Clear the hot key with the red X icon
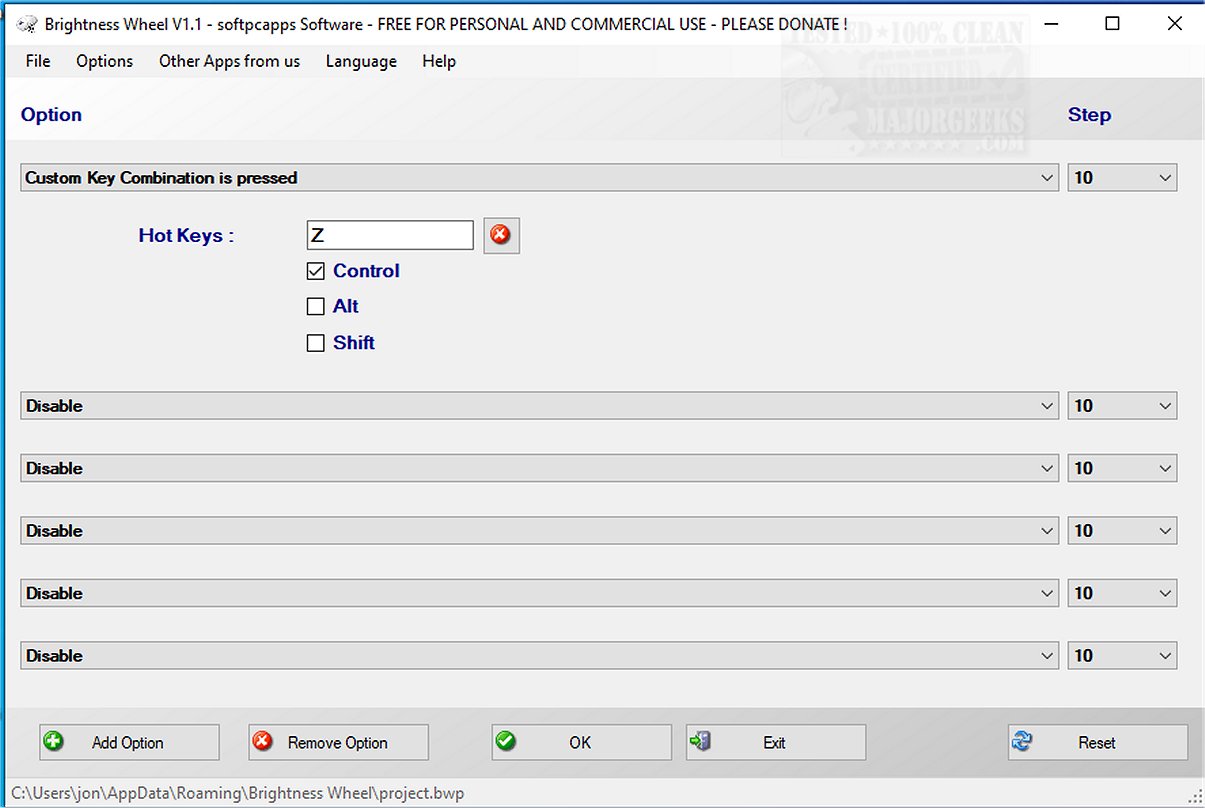This screenshot has height=808, width=1205. point(501,235)
